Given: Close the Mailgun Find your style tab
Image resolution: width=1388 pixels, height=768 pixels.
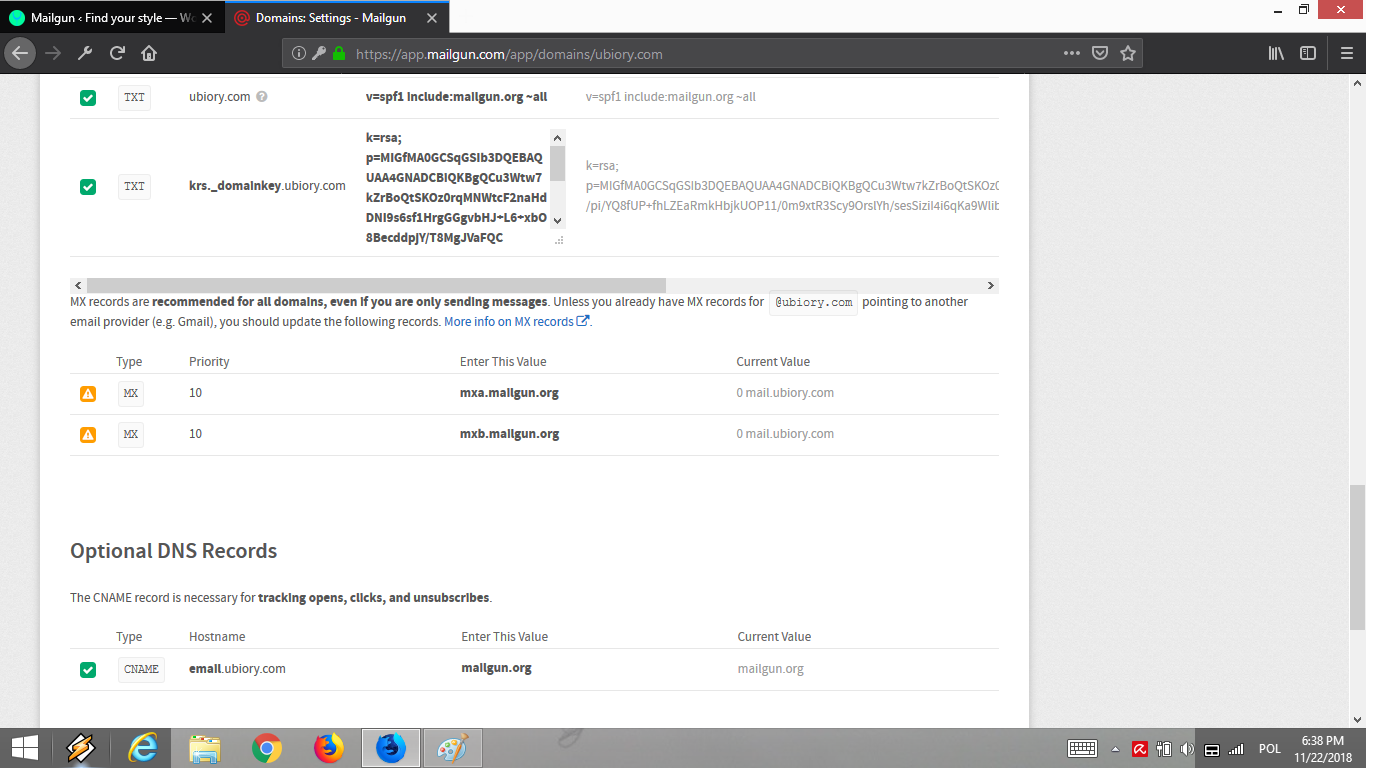Looking at the screenshot, I should 209,18.
